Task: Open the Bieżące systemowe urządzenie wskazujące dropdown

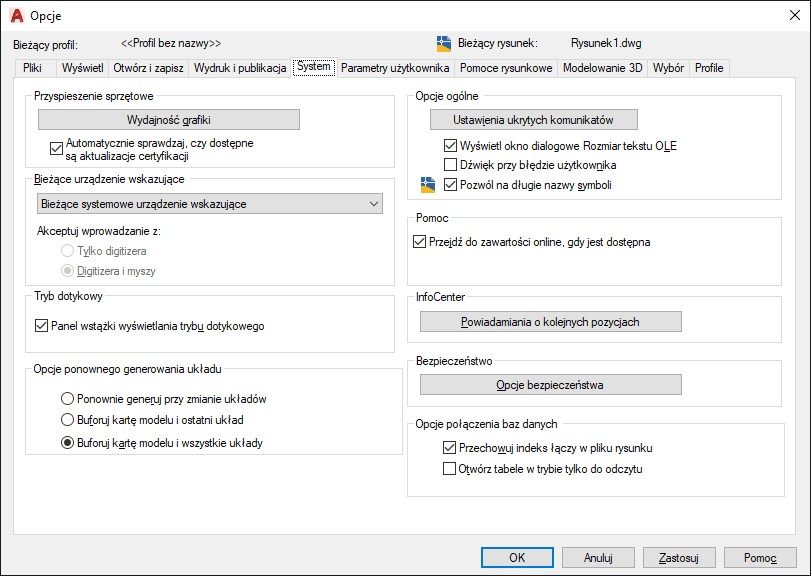Action: click(210, 204)
